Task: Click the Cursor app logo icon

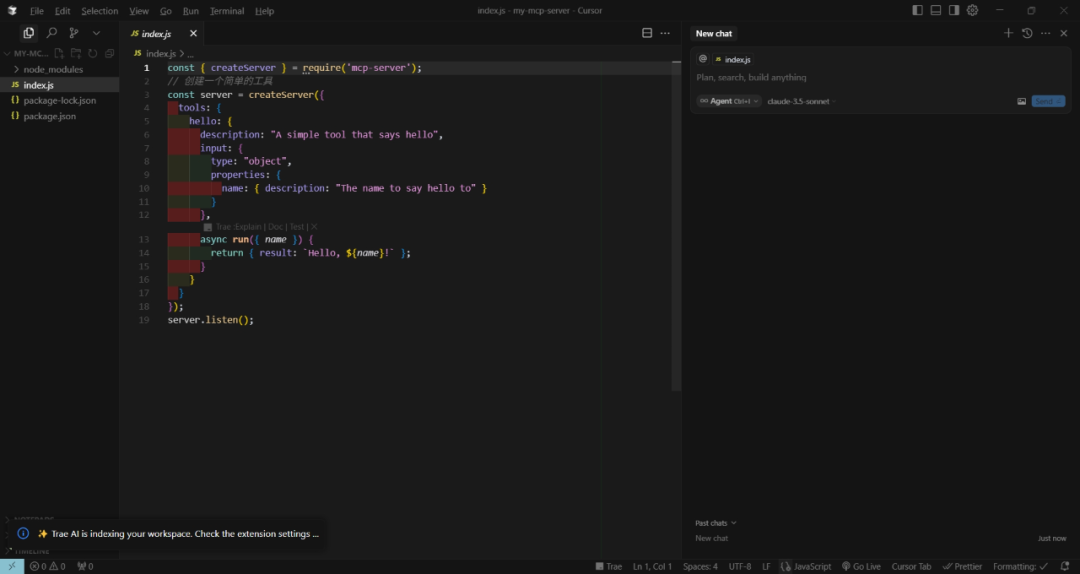Action: coord(12,10)
